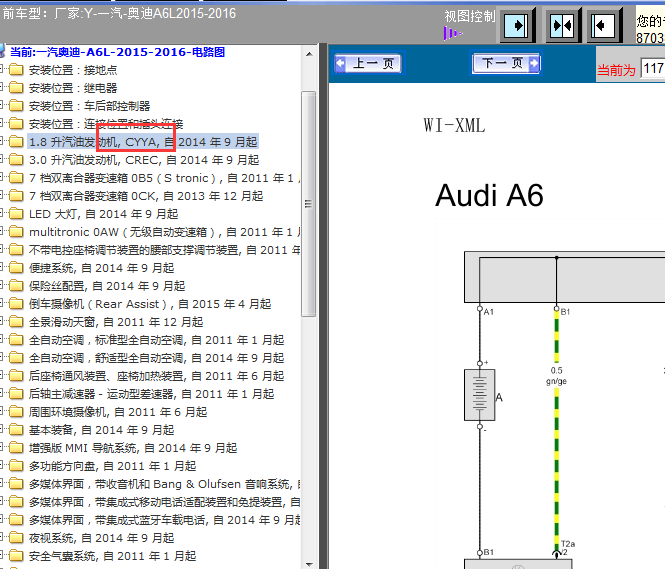Click the purple audio indicator icon
This screenshot has width=665, height=569.
pos(453,33)
